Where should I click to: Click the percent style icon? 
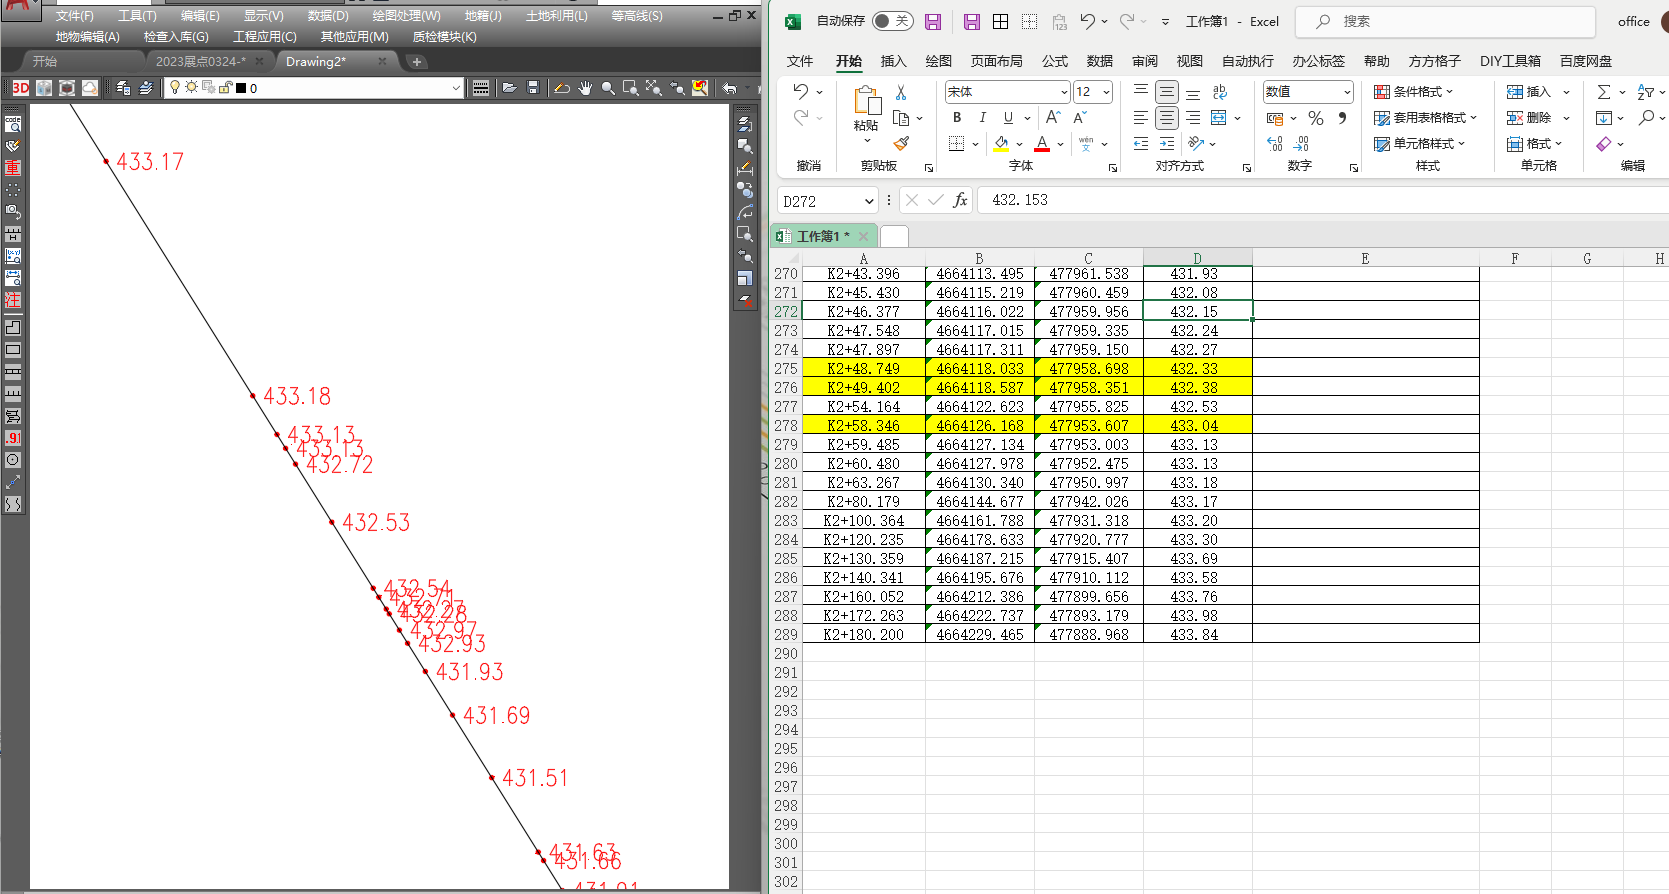[1316, 118]
